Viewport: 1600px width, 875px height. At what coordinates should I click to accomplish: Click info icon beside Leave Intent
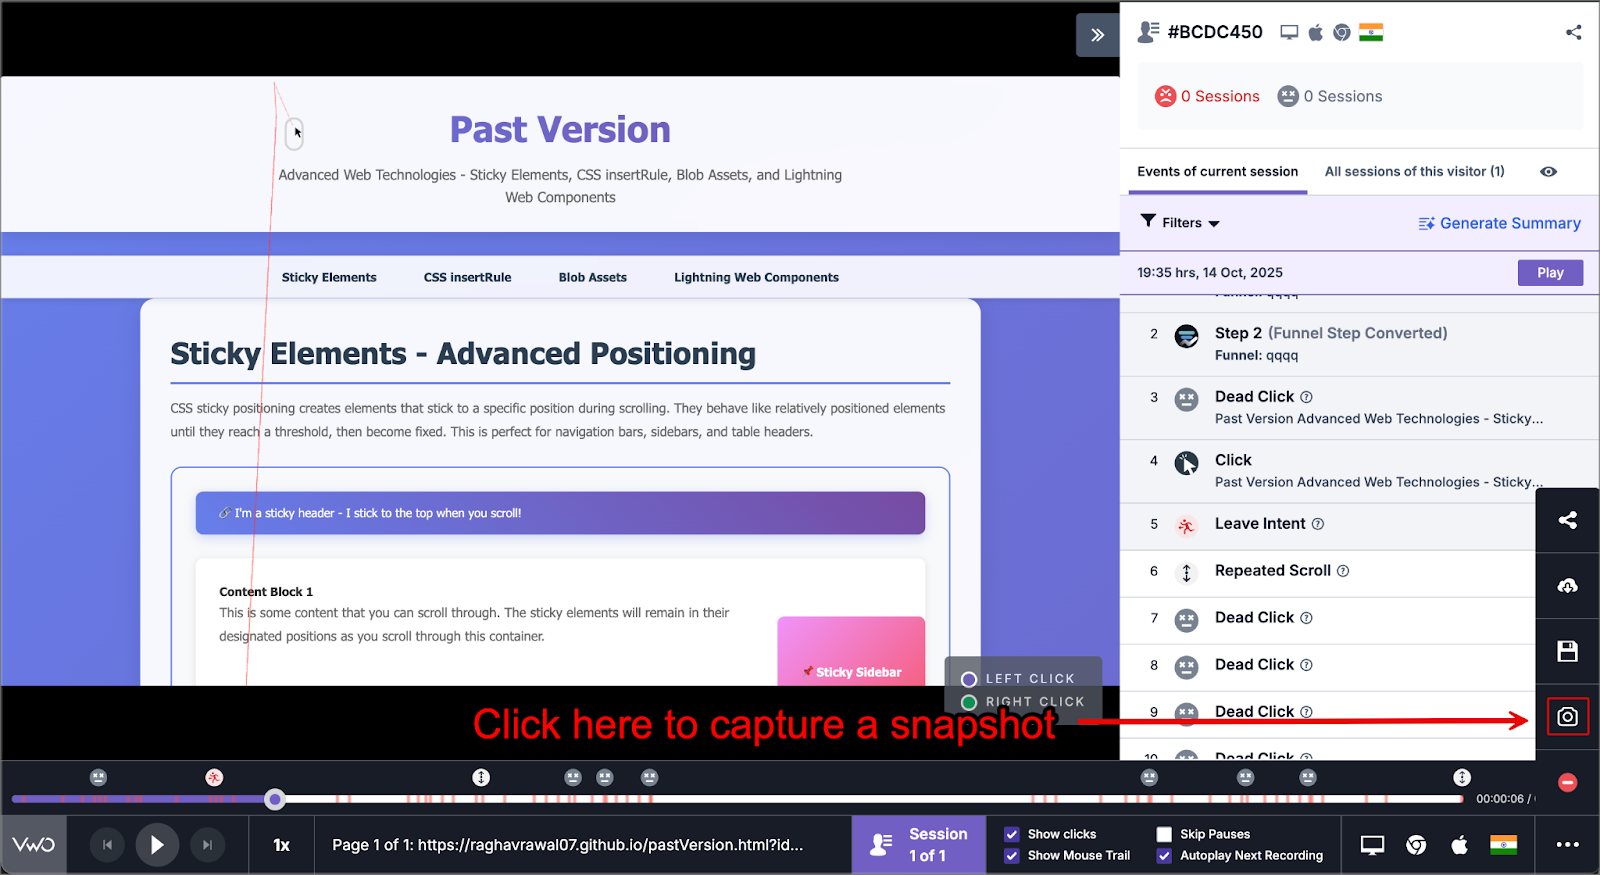click(x=1317, y=524)
